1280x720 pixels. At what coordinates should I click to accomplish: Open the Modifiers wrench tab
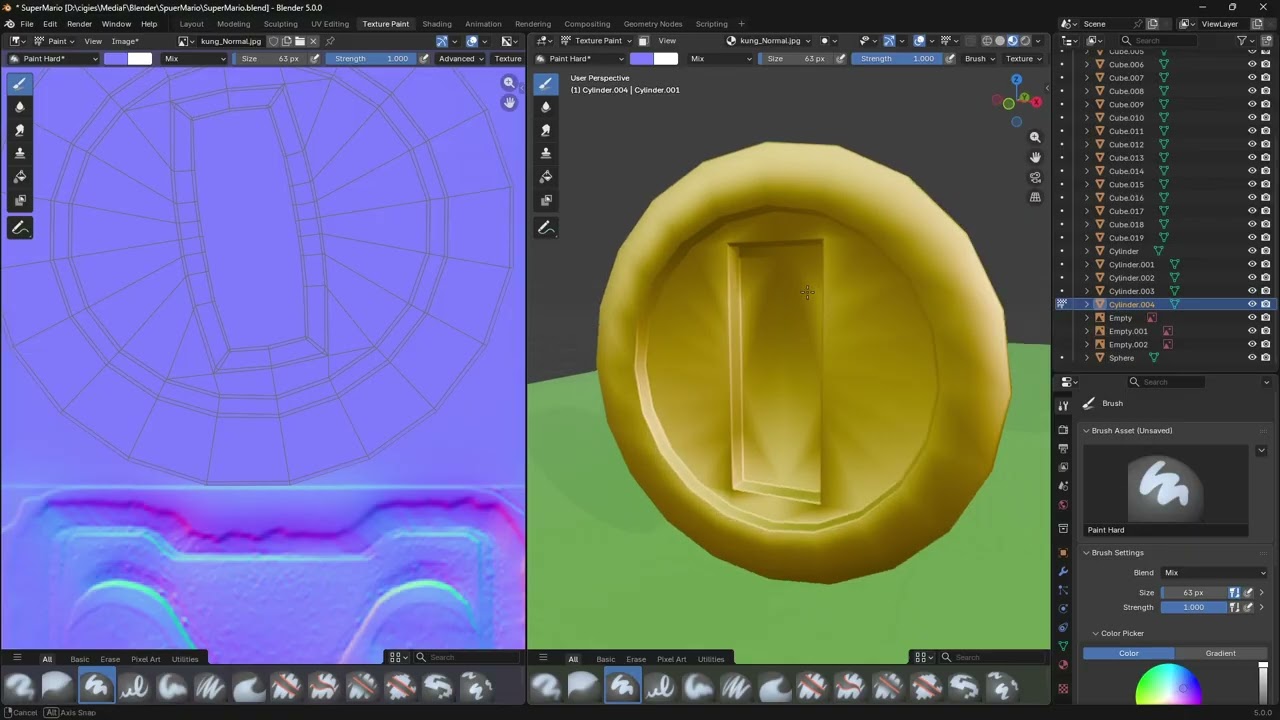click(x=1063, y=571)
